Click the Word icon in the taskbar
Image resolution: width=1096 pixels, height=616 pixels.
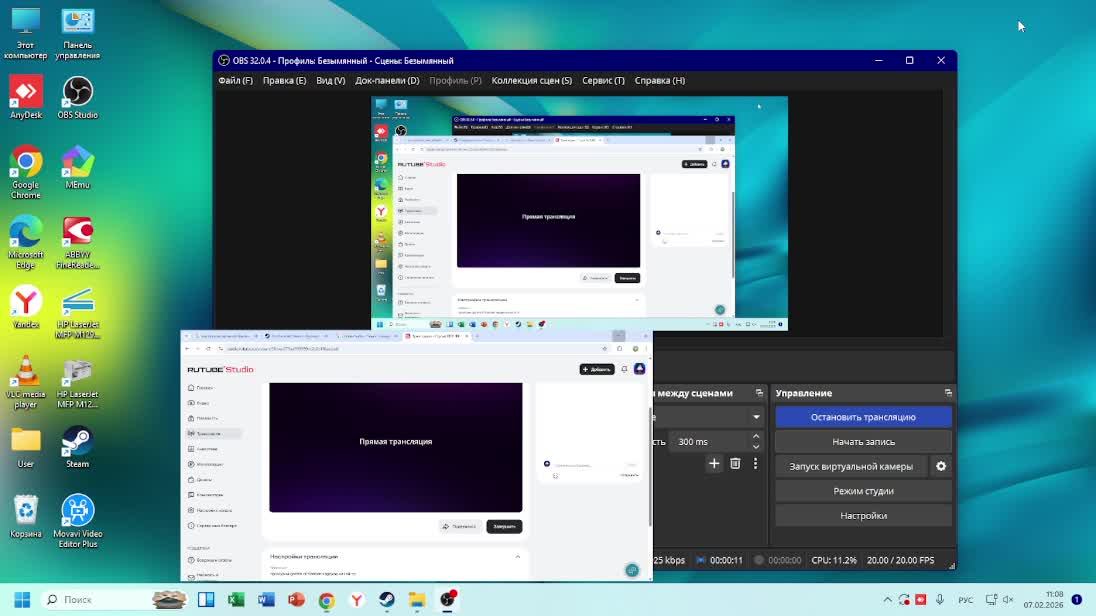pyautogui.click(x=266, y=599)
